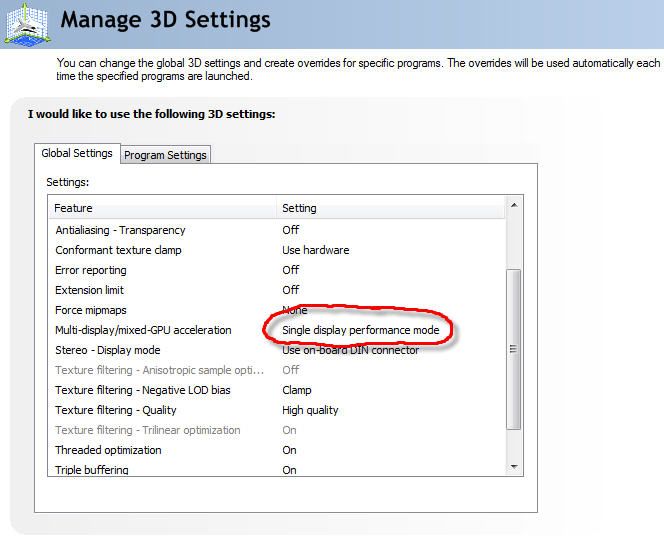Open the 'High quality' texture filtering value
Viewport: 664px width, 537px height.
click(x=310, y=410)
